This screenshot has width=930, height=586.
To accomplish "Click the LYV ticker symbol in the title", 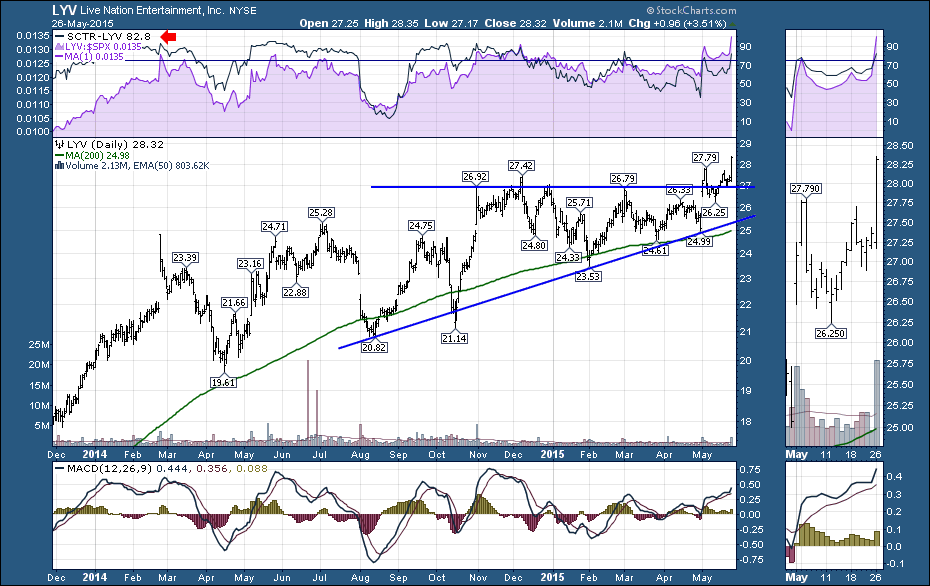I will coord(63,10).
